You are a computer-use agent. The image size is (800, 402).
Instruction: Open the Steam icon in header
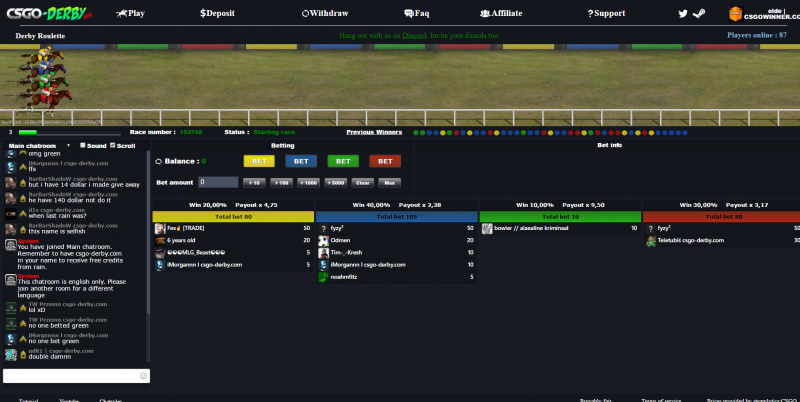[698, 14]
